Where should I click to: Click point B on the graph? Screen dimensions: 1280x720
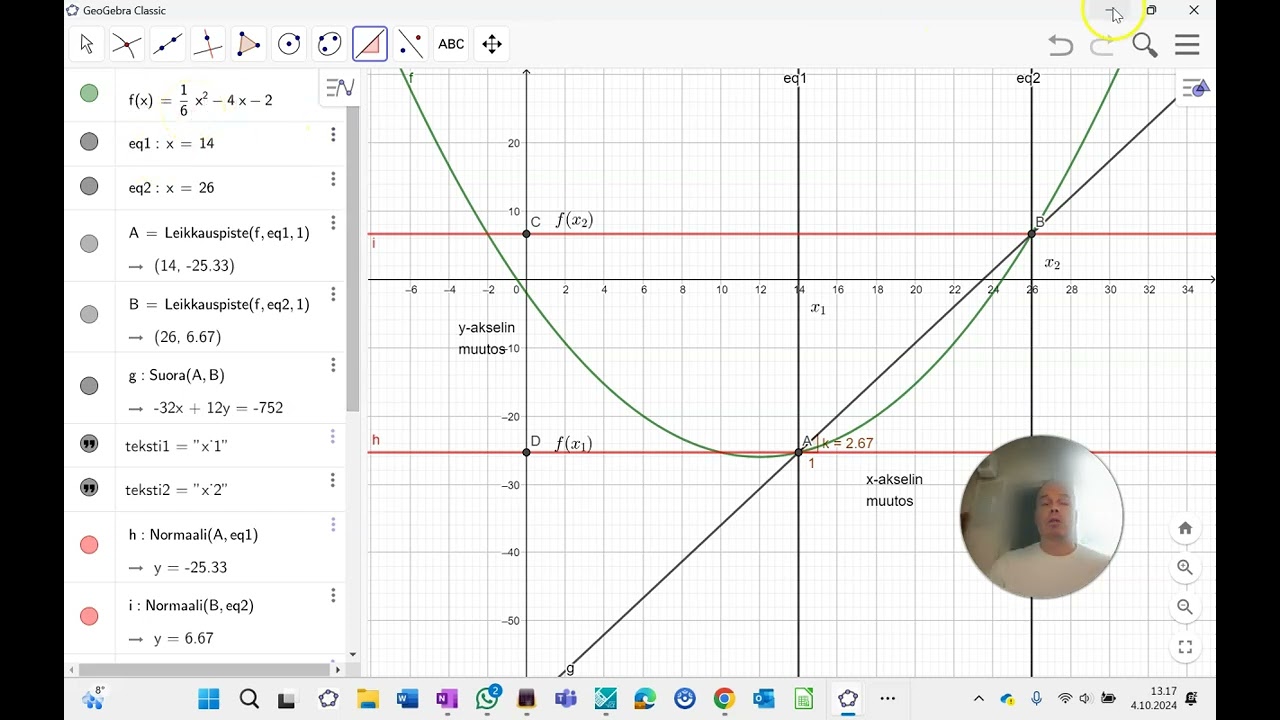(1032, 234)
